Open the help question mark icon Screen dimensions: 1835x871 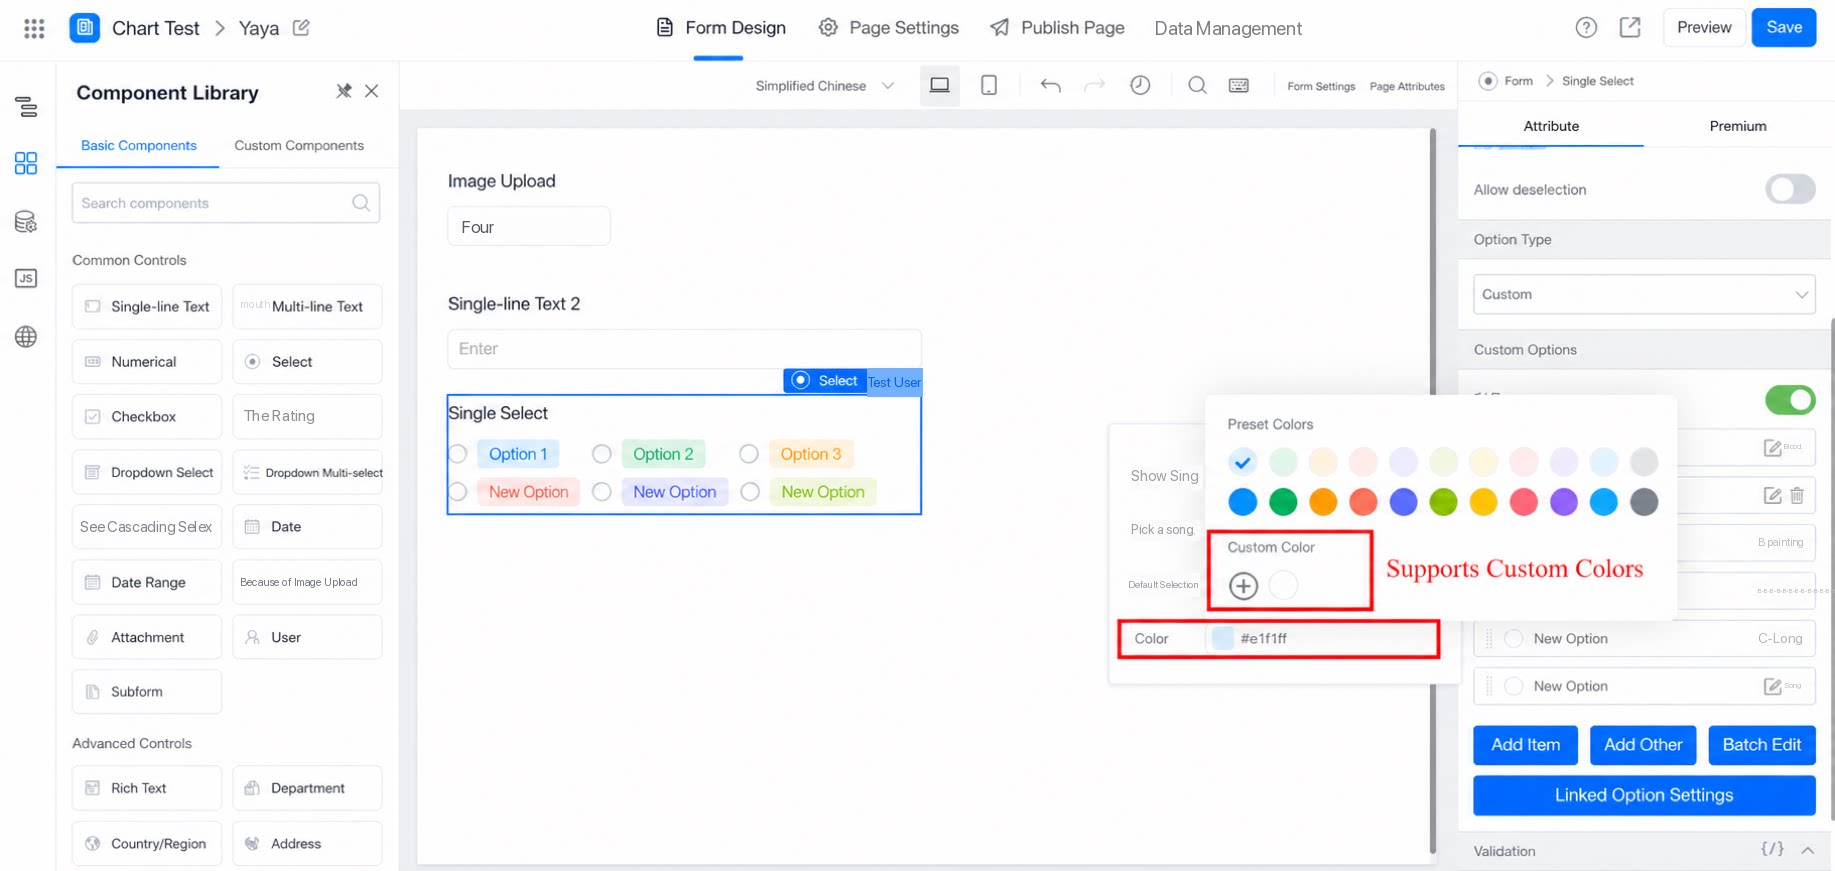(1586, 28)
